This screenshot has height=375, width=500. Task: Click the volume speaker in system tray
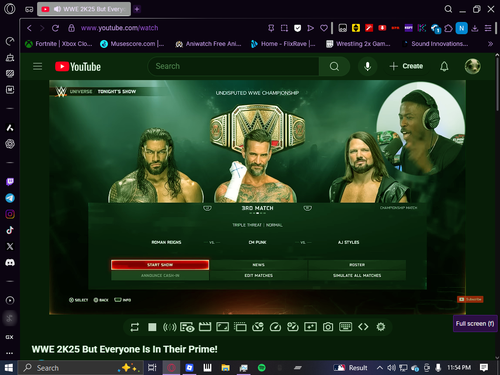coord(391,368)
